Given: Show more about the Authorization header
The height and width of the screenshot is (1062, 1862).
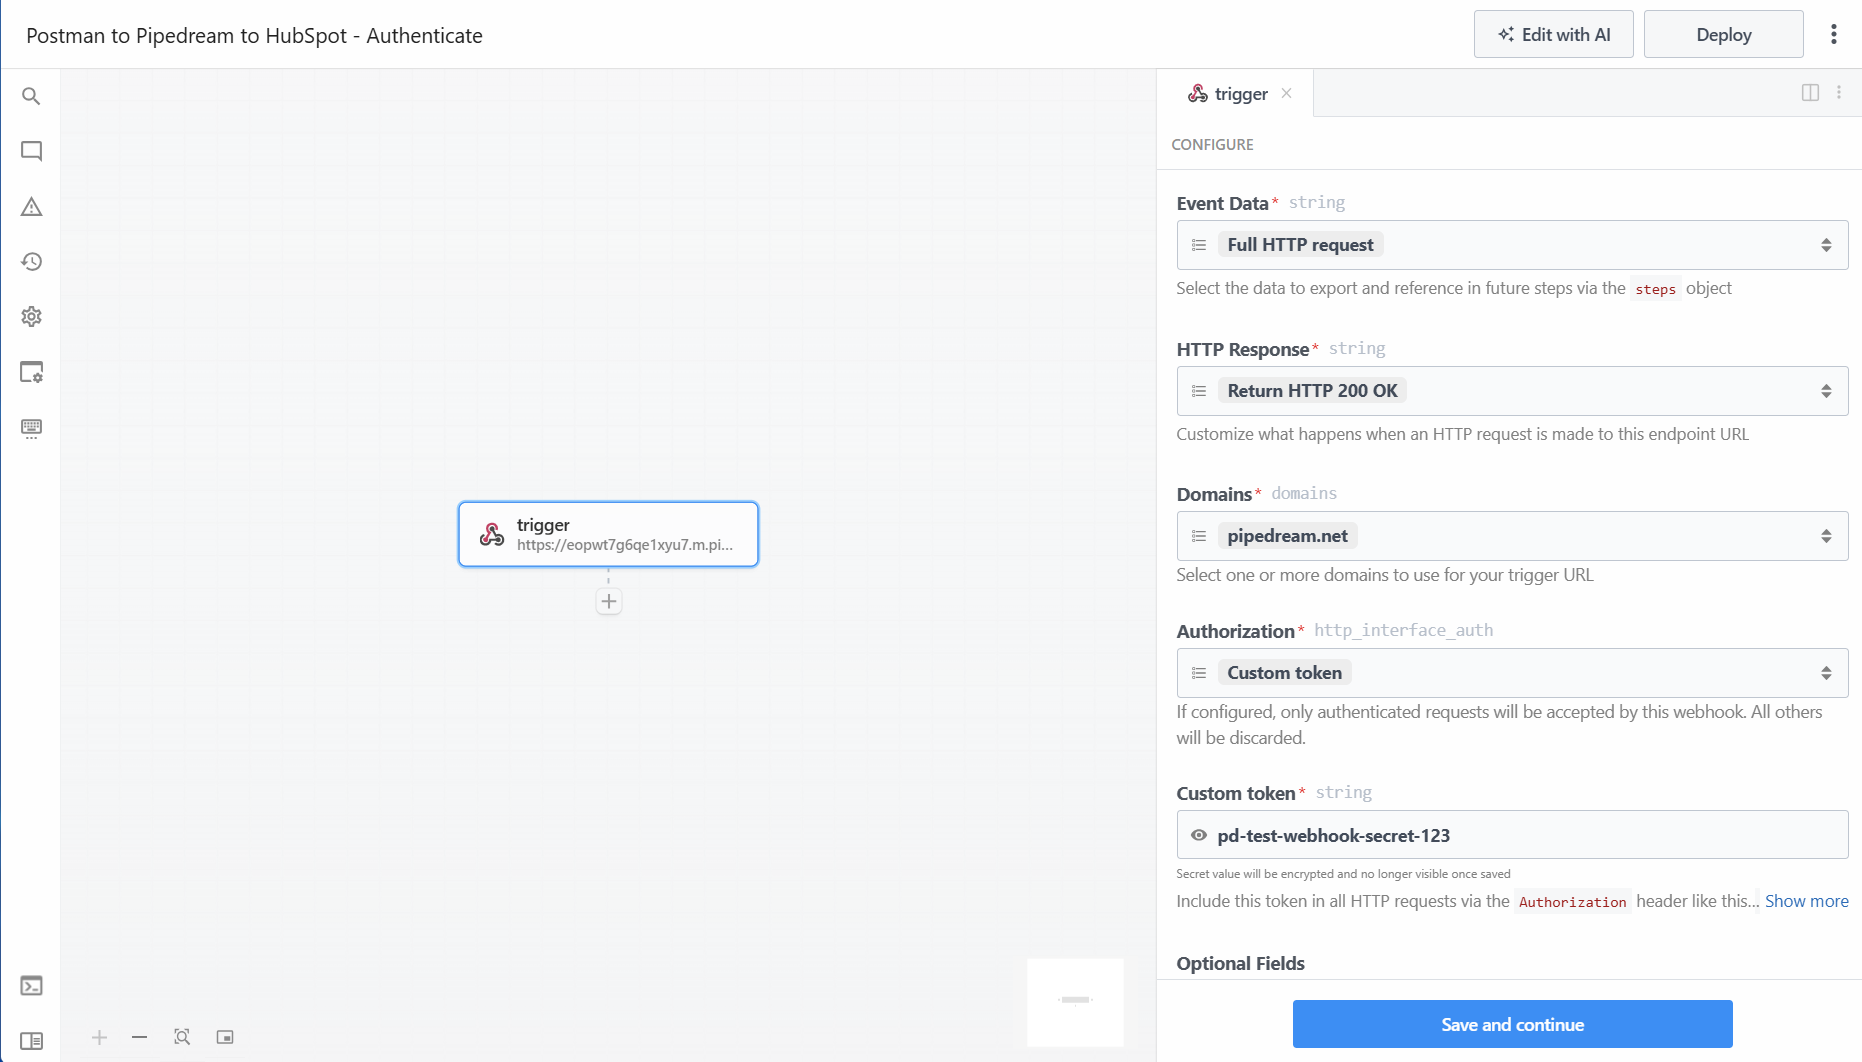Looking at the screenshot, I should coord(1806,901).
